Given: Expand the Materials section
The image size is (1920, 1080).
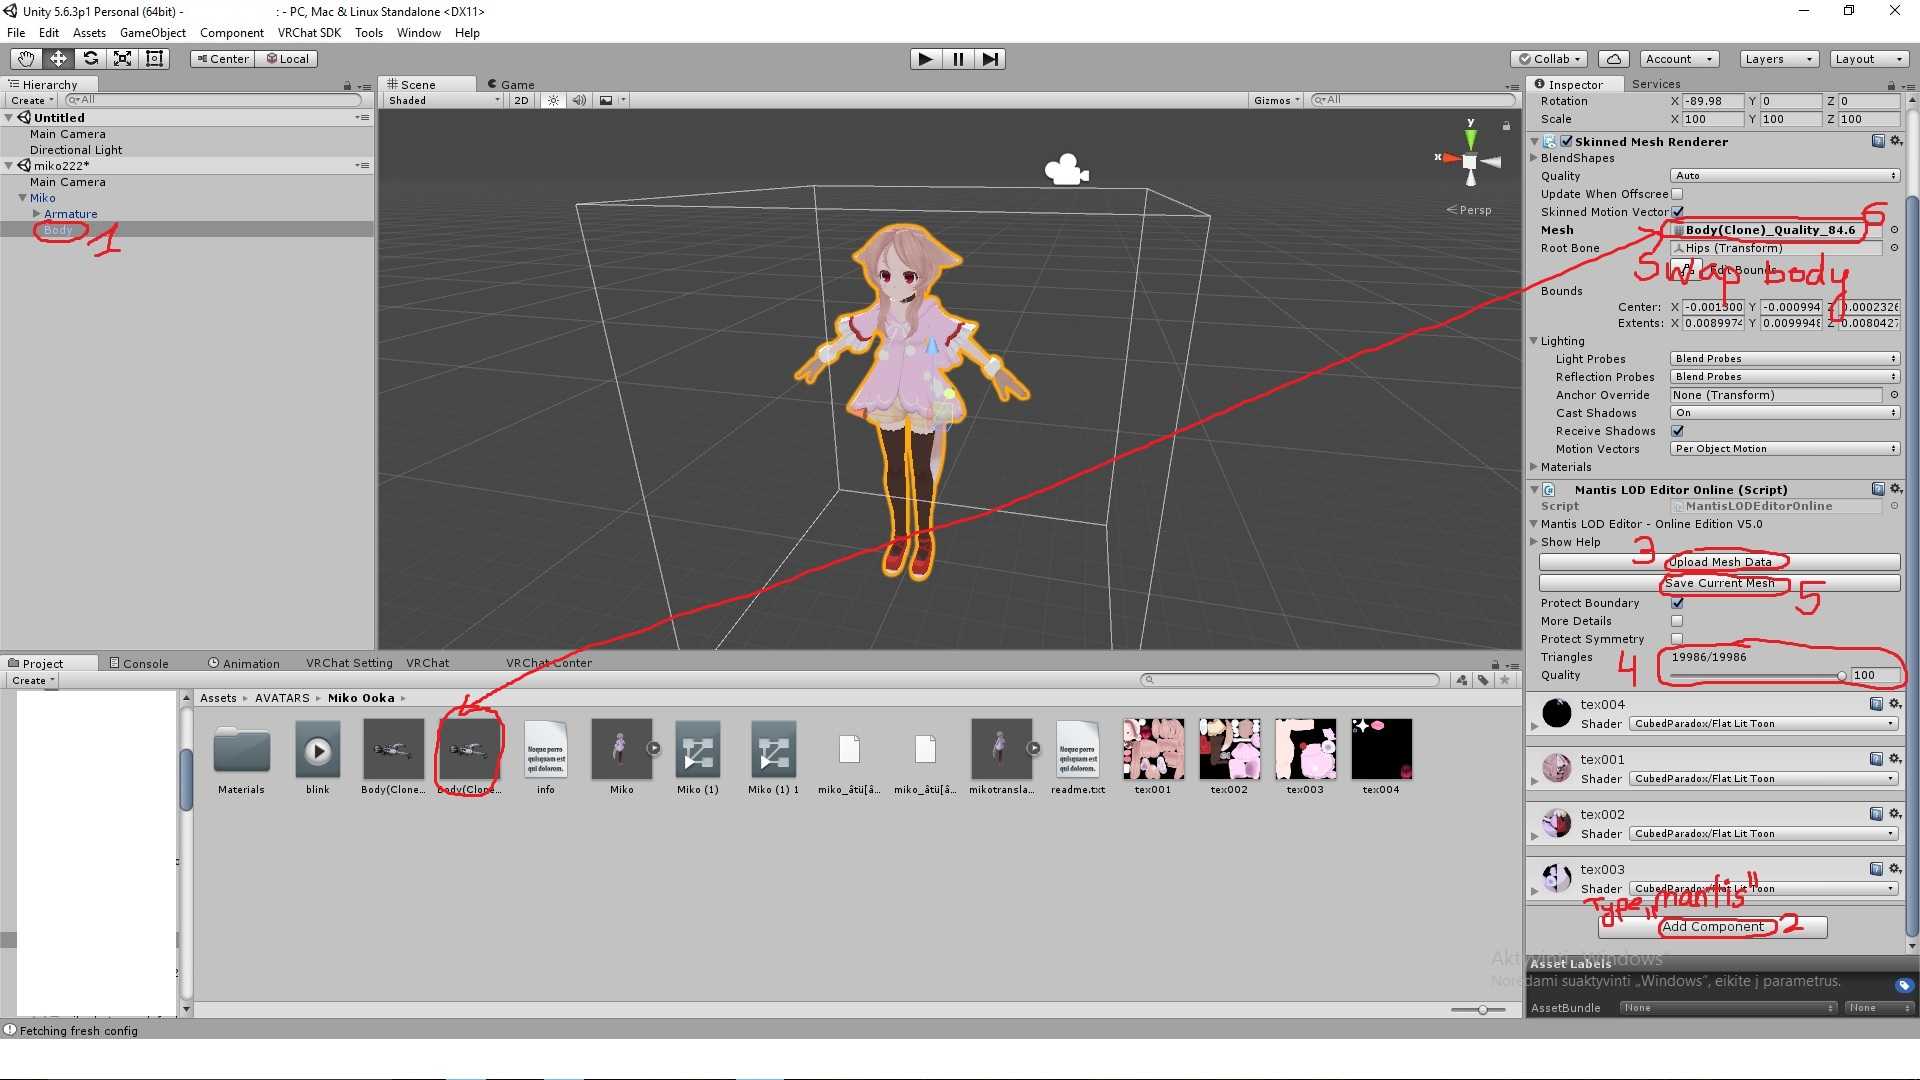Looking at the screenshot, I should coord(1534,467).
